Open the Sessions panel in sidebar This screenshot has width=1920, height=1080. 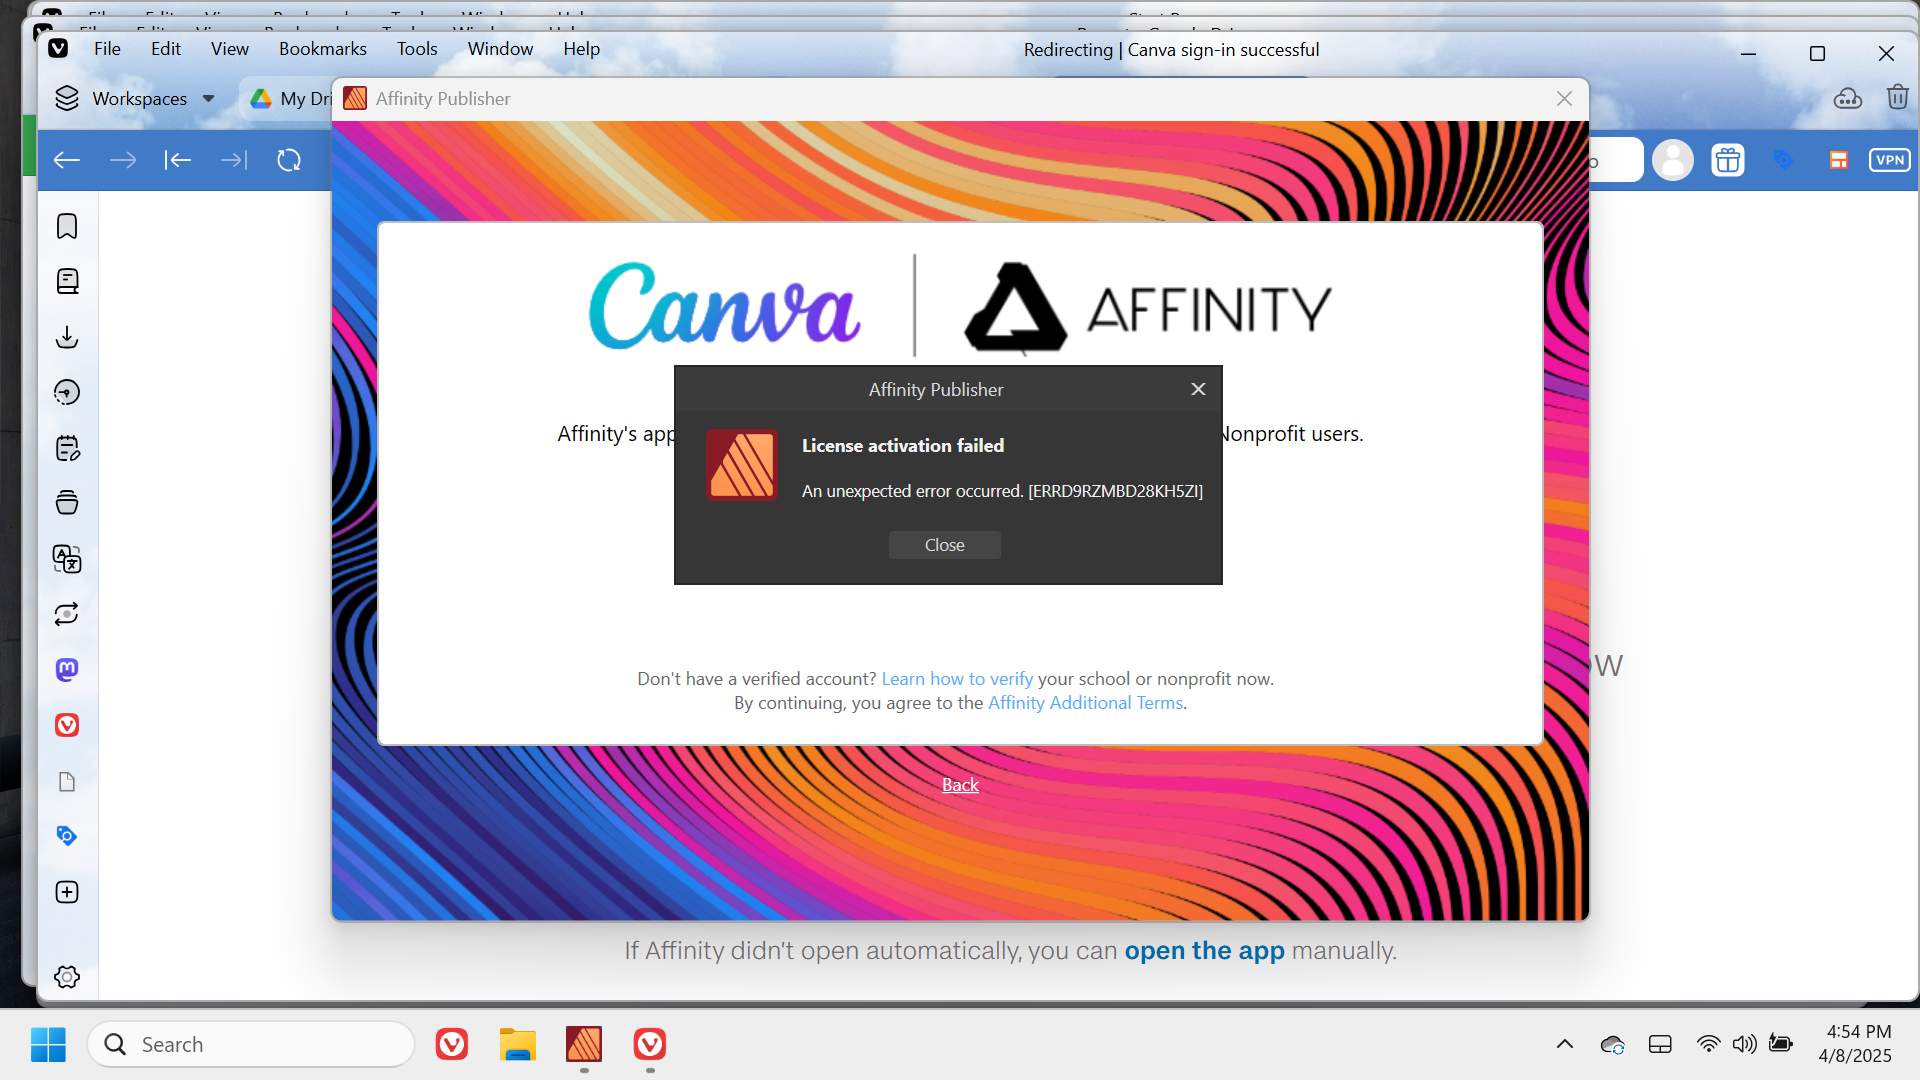(67, 614)
